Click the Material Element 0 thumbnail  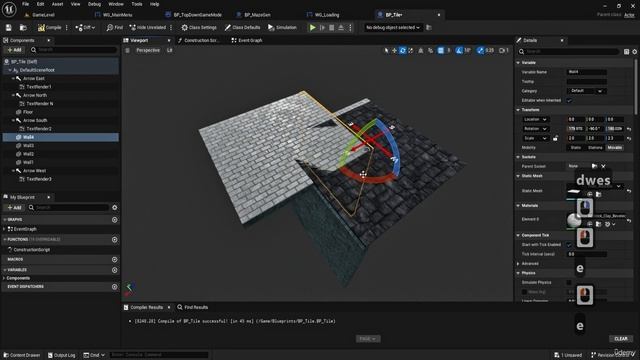tap(574, 220)
